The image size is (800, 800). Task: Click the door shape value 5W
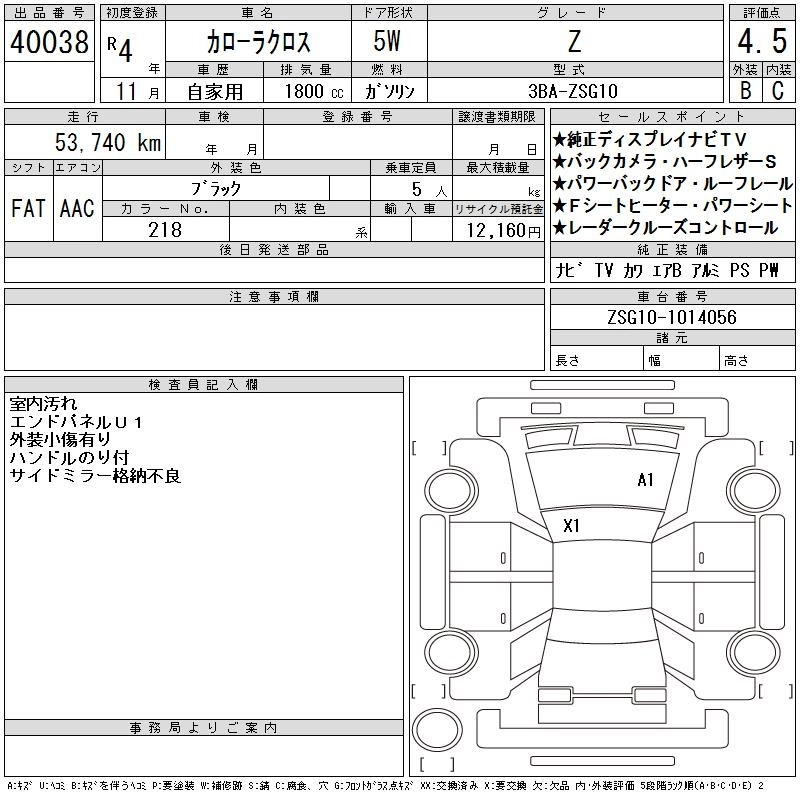(x=387, y=41)
